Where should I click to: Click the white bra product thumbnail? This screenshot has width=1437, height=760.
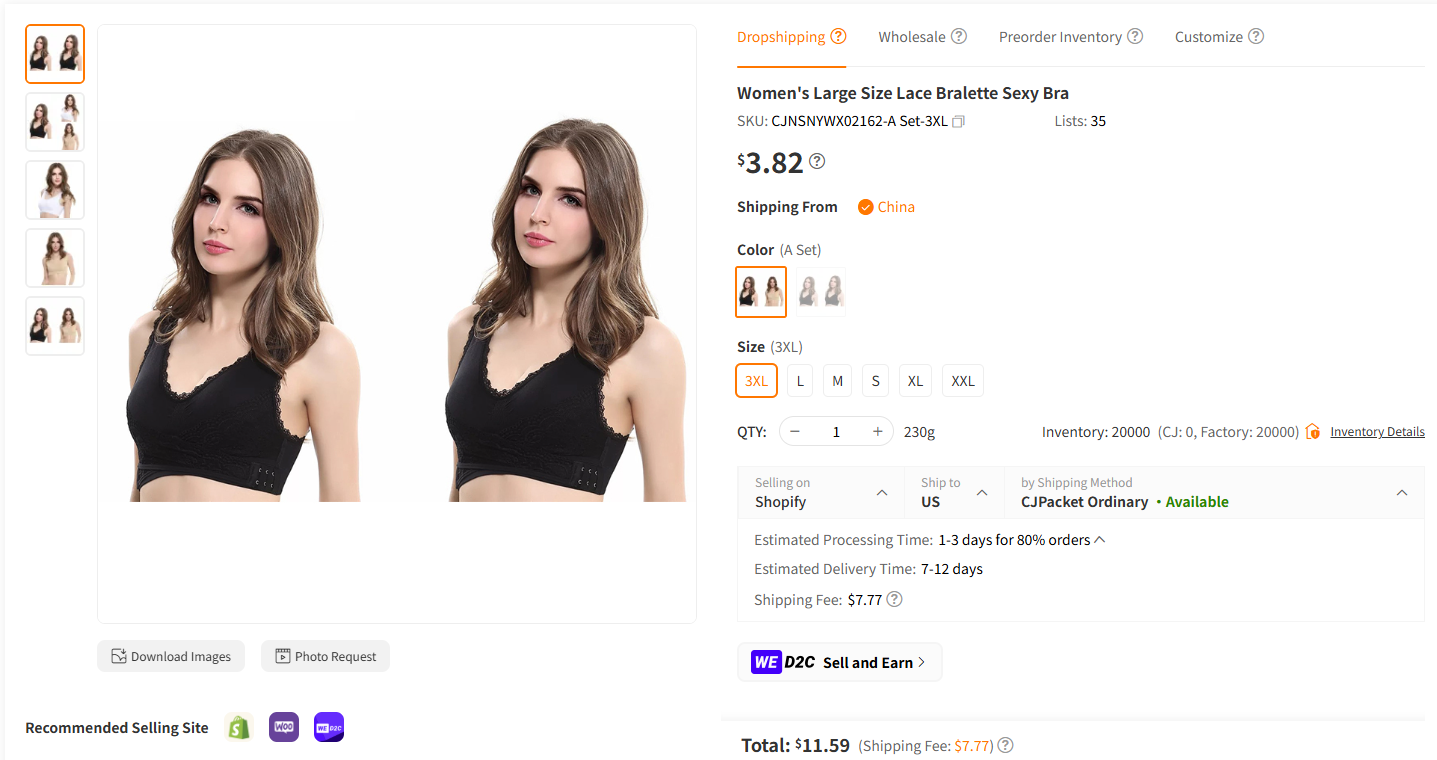[55, 189]
